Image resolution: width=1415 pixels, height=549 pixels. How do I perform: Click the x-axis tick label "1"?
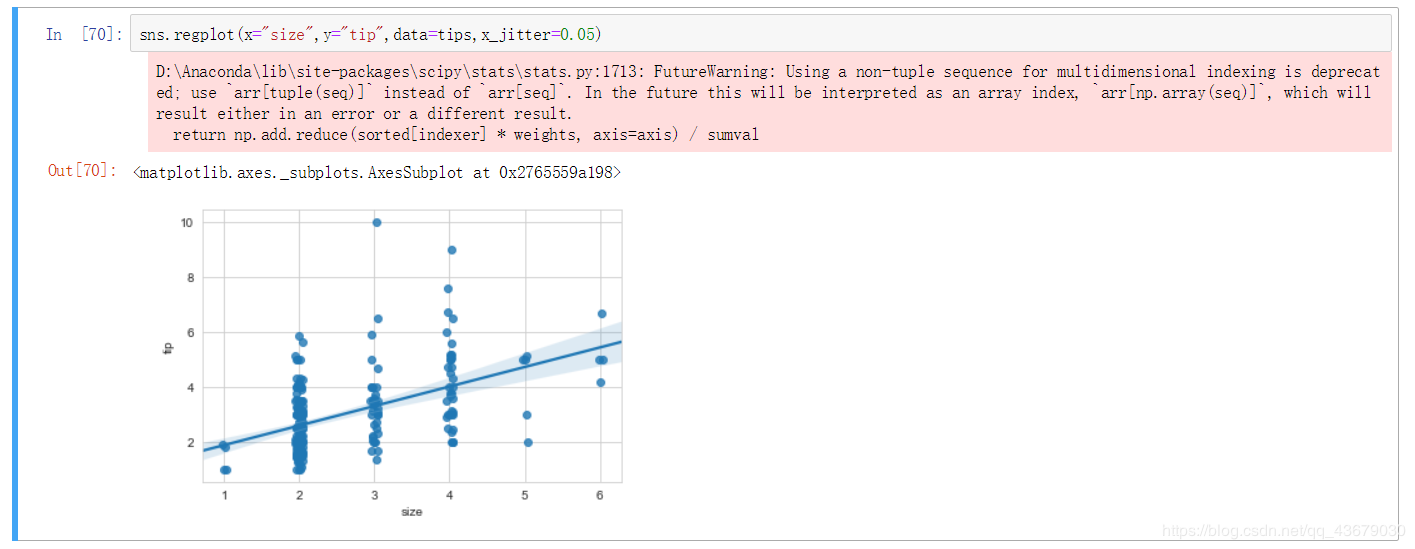coord(225,495)
